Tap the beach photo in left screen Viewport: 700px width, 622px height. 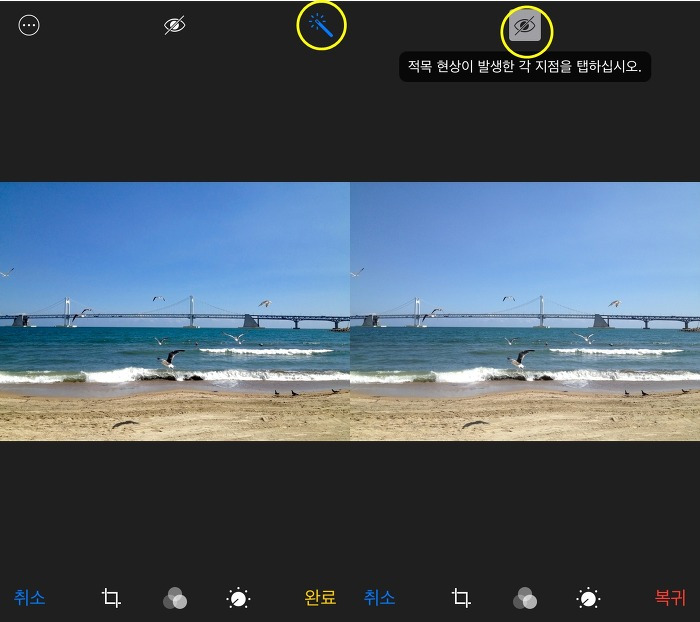(x=175, y=311)
